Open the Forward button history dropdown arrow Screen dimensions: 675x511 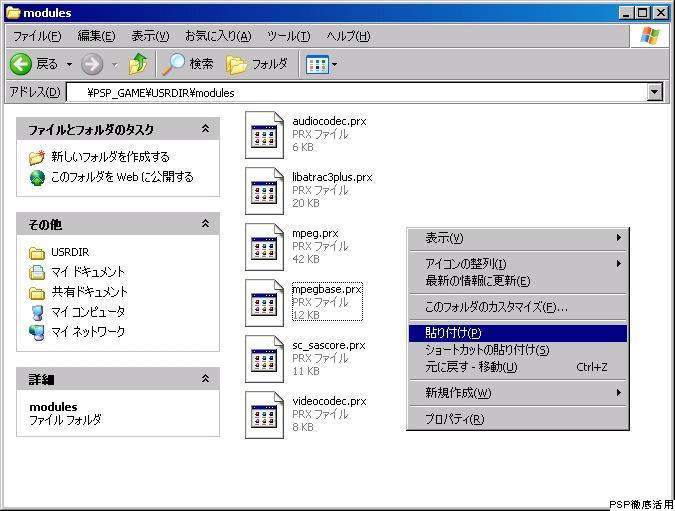(x=115, y=65)
